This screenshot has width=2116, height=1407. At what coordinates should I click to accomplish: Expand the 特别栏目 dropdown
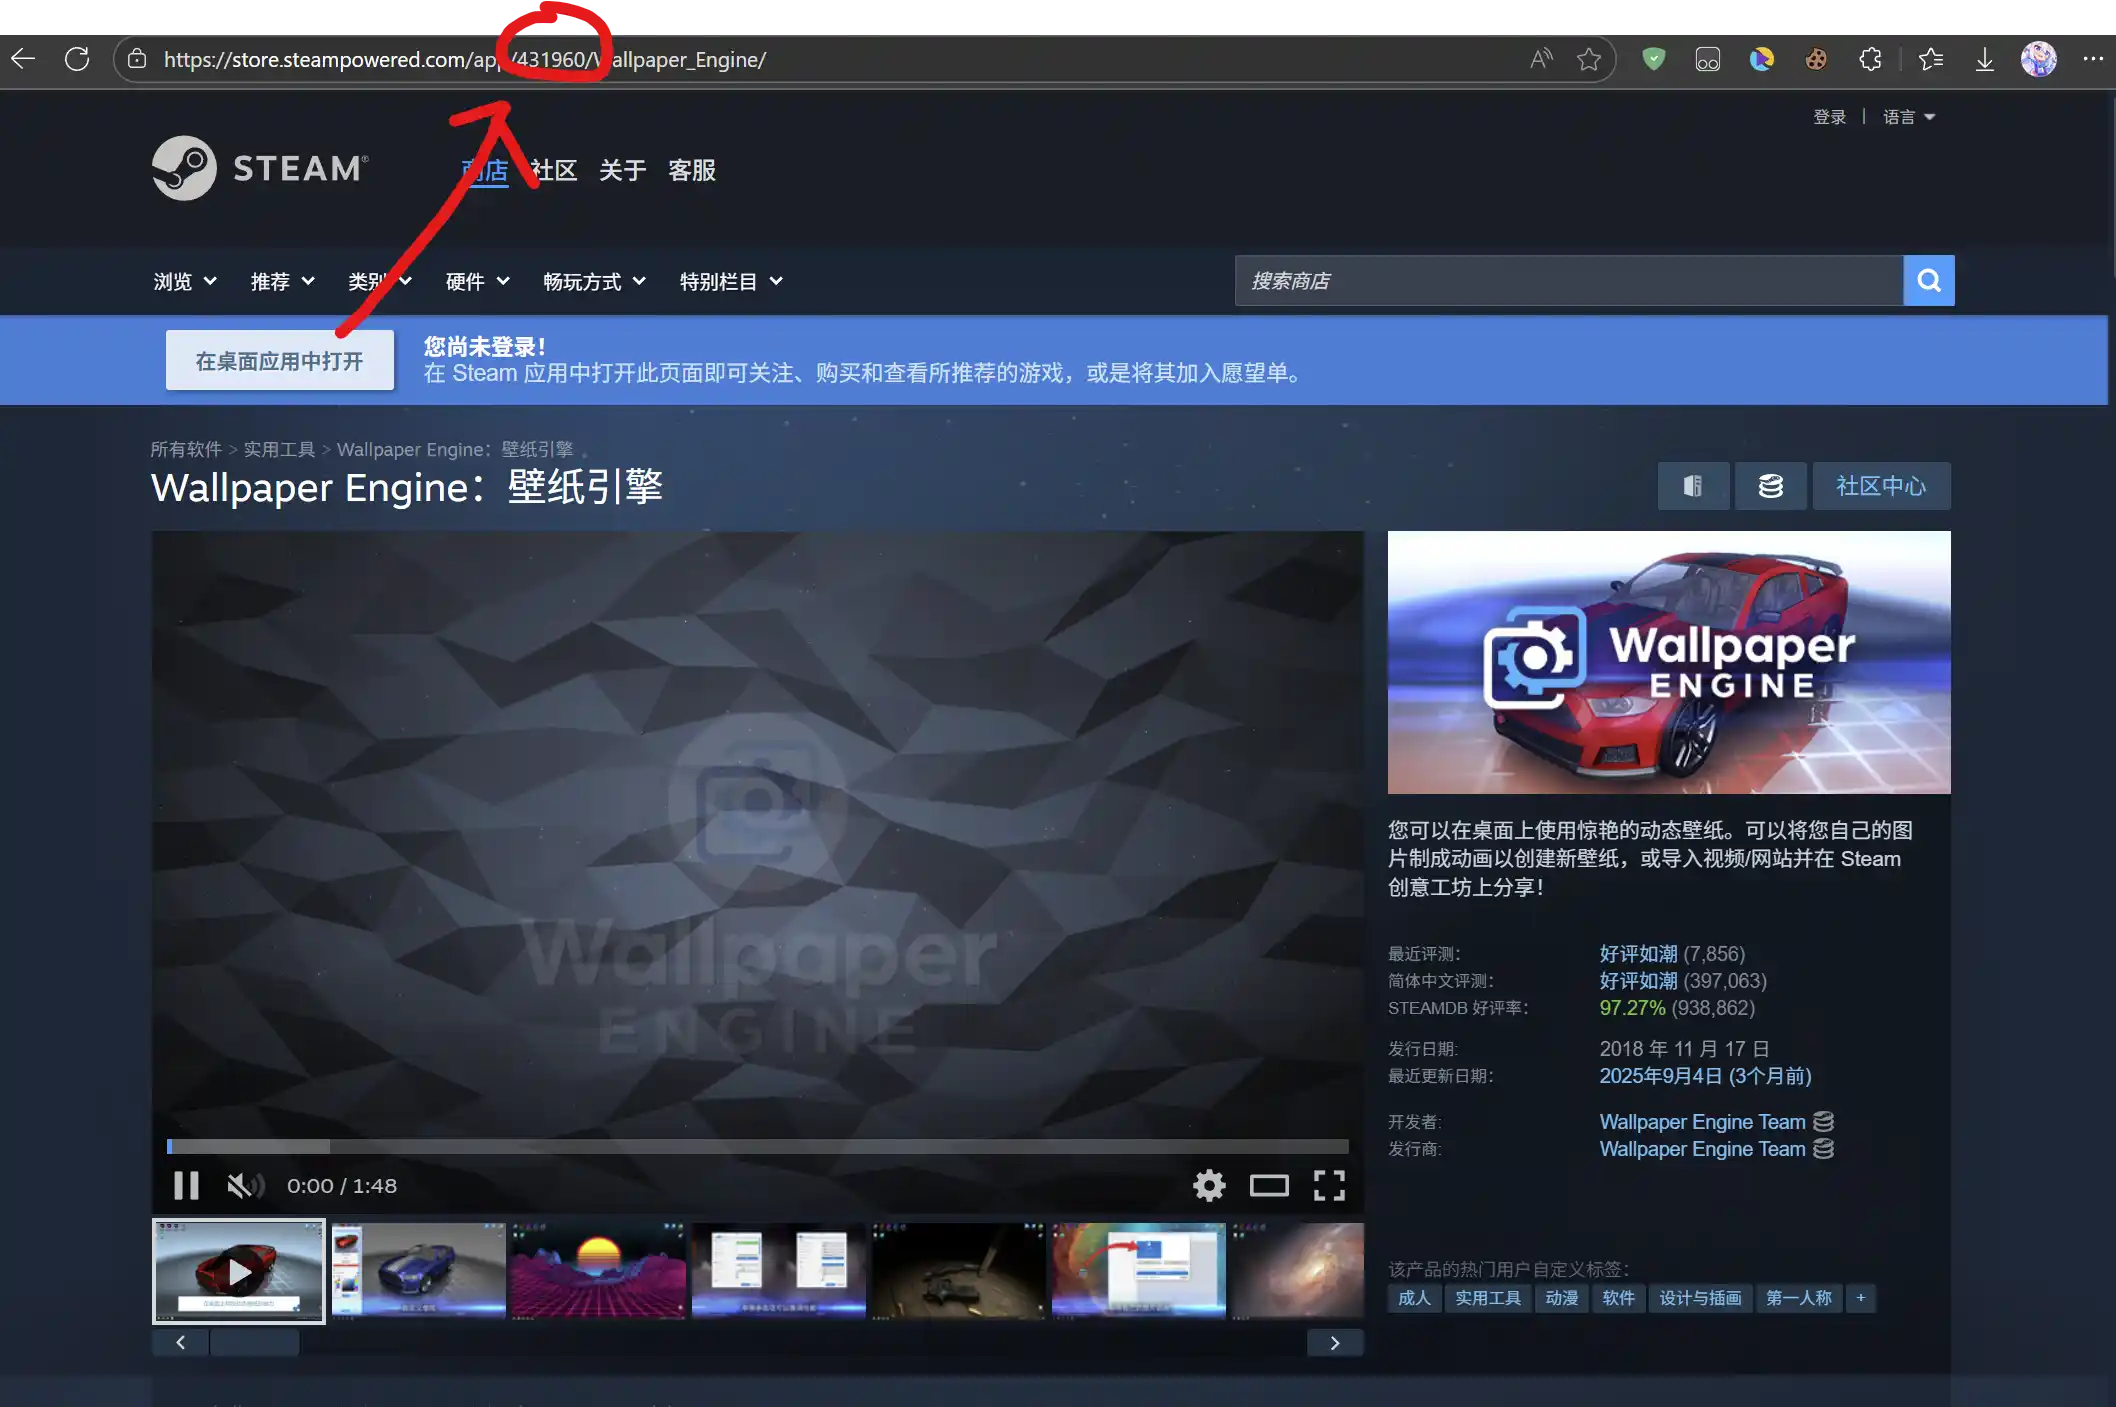(730, 282)
